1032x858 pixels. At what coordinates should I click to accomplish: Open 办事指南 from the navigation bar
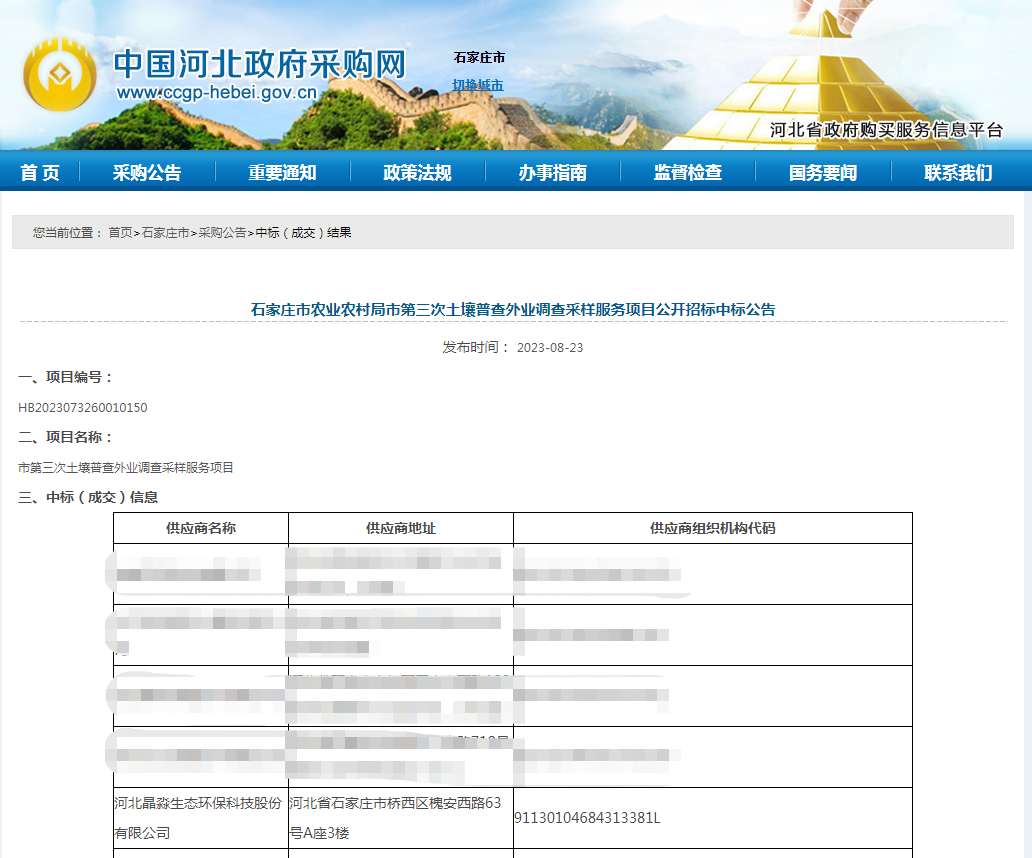(553, 172)
